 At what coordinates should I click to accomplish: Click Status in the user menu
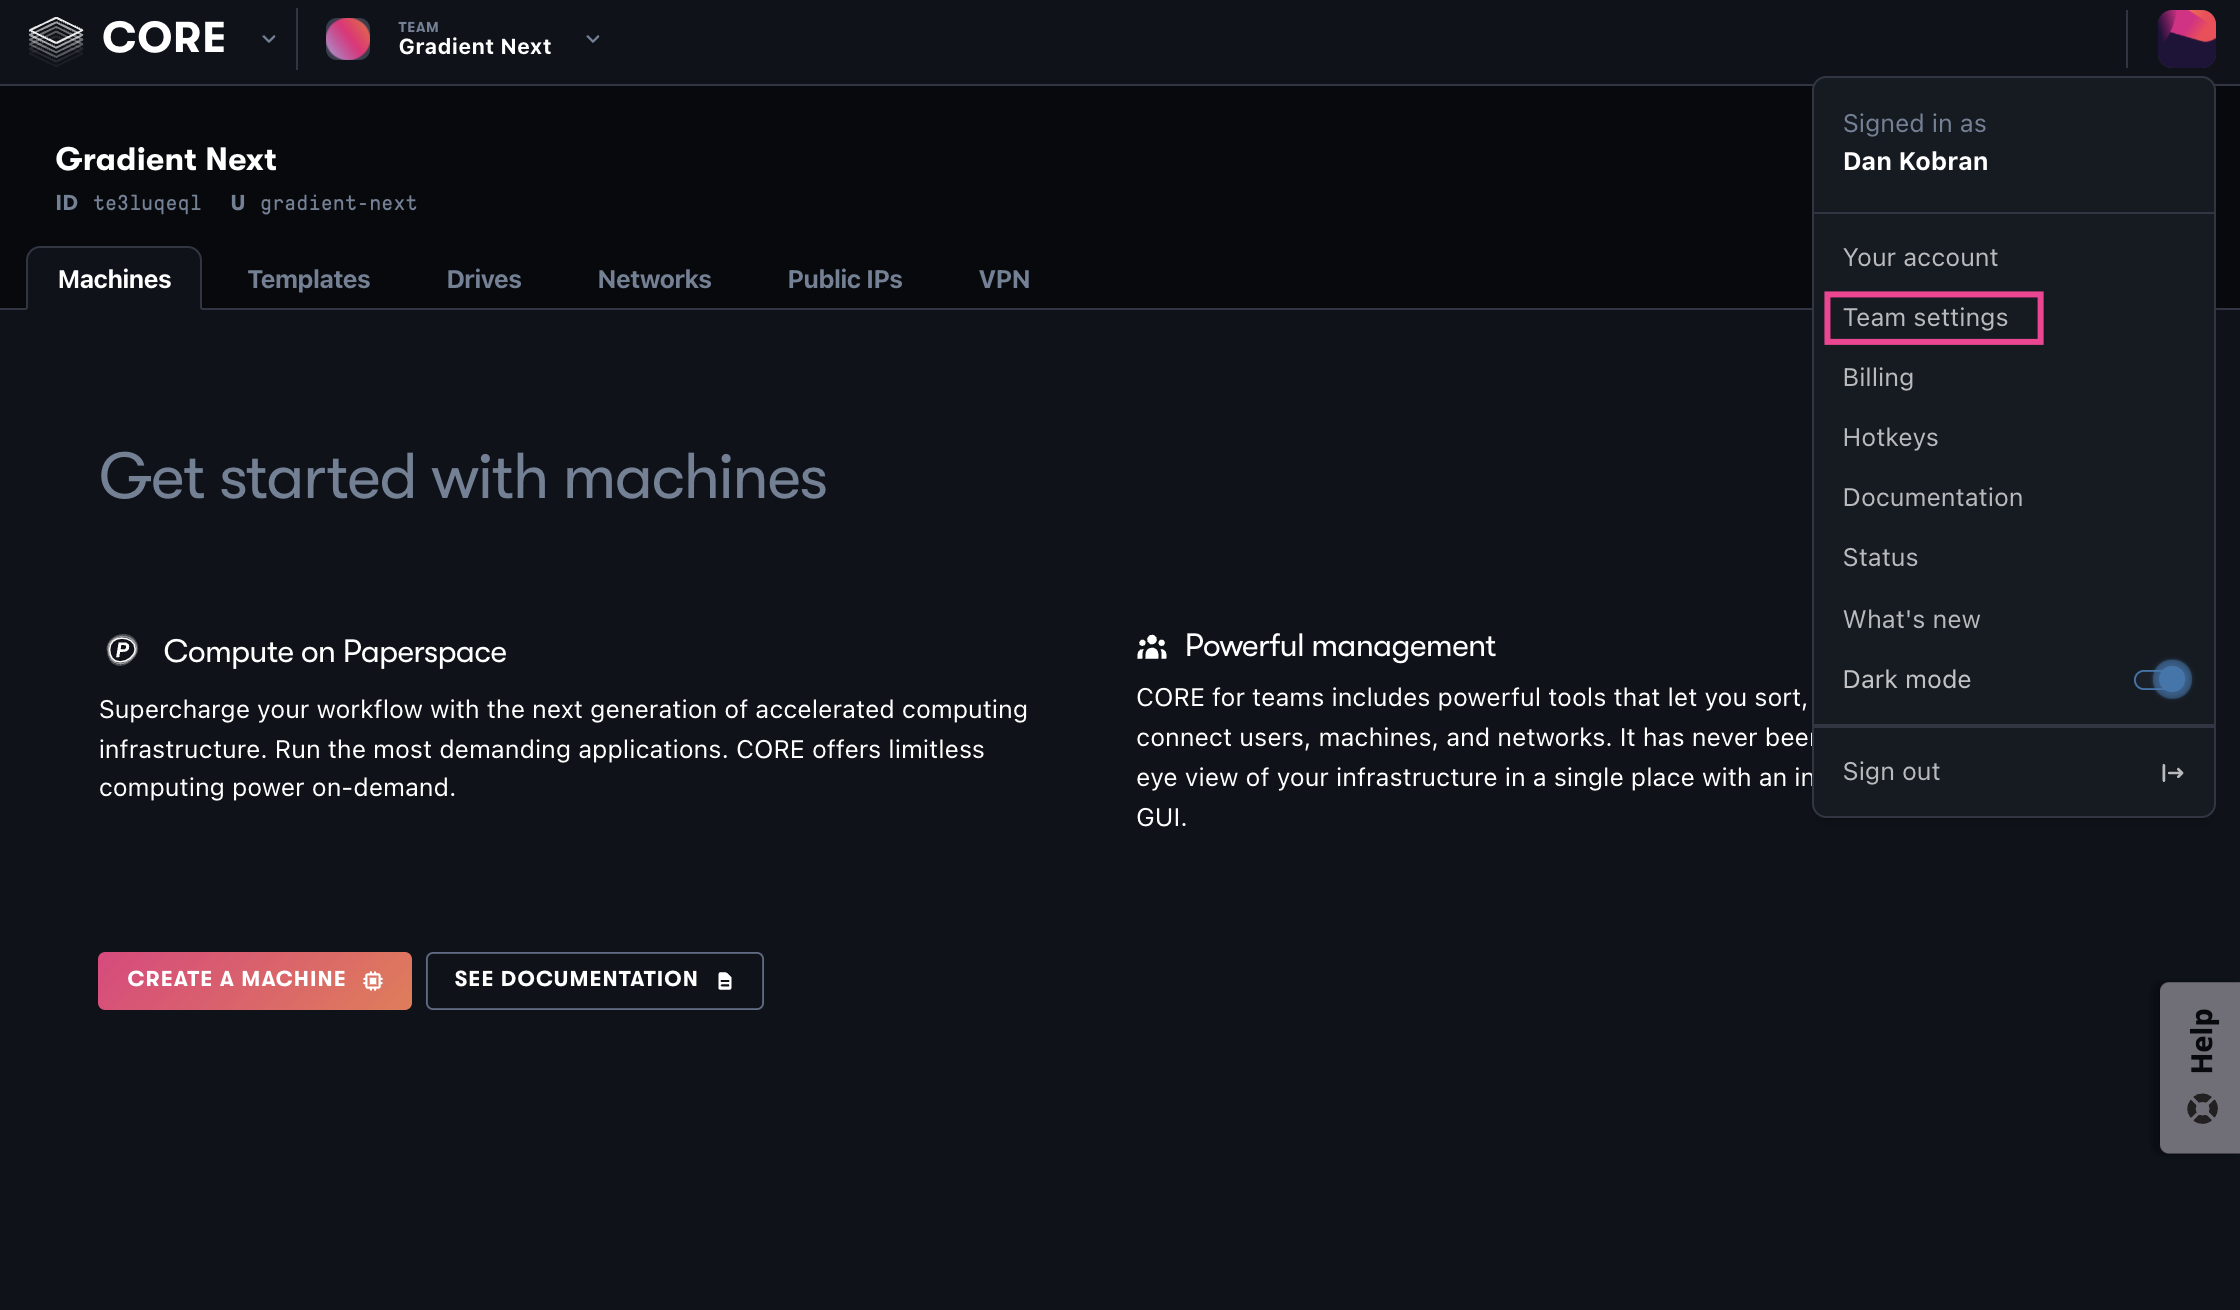point(1880,557)
